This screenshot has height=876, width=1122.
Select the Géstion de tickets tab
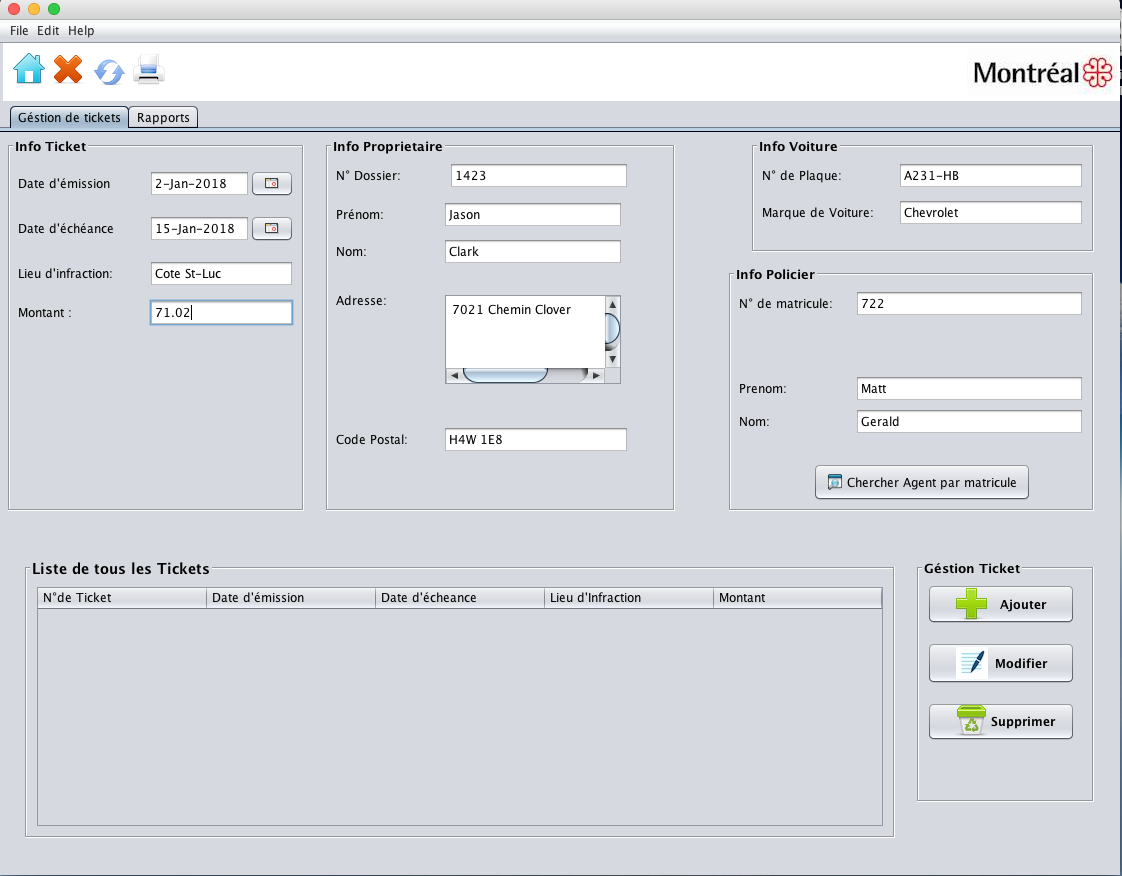point(69,118)
